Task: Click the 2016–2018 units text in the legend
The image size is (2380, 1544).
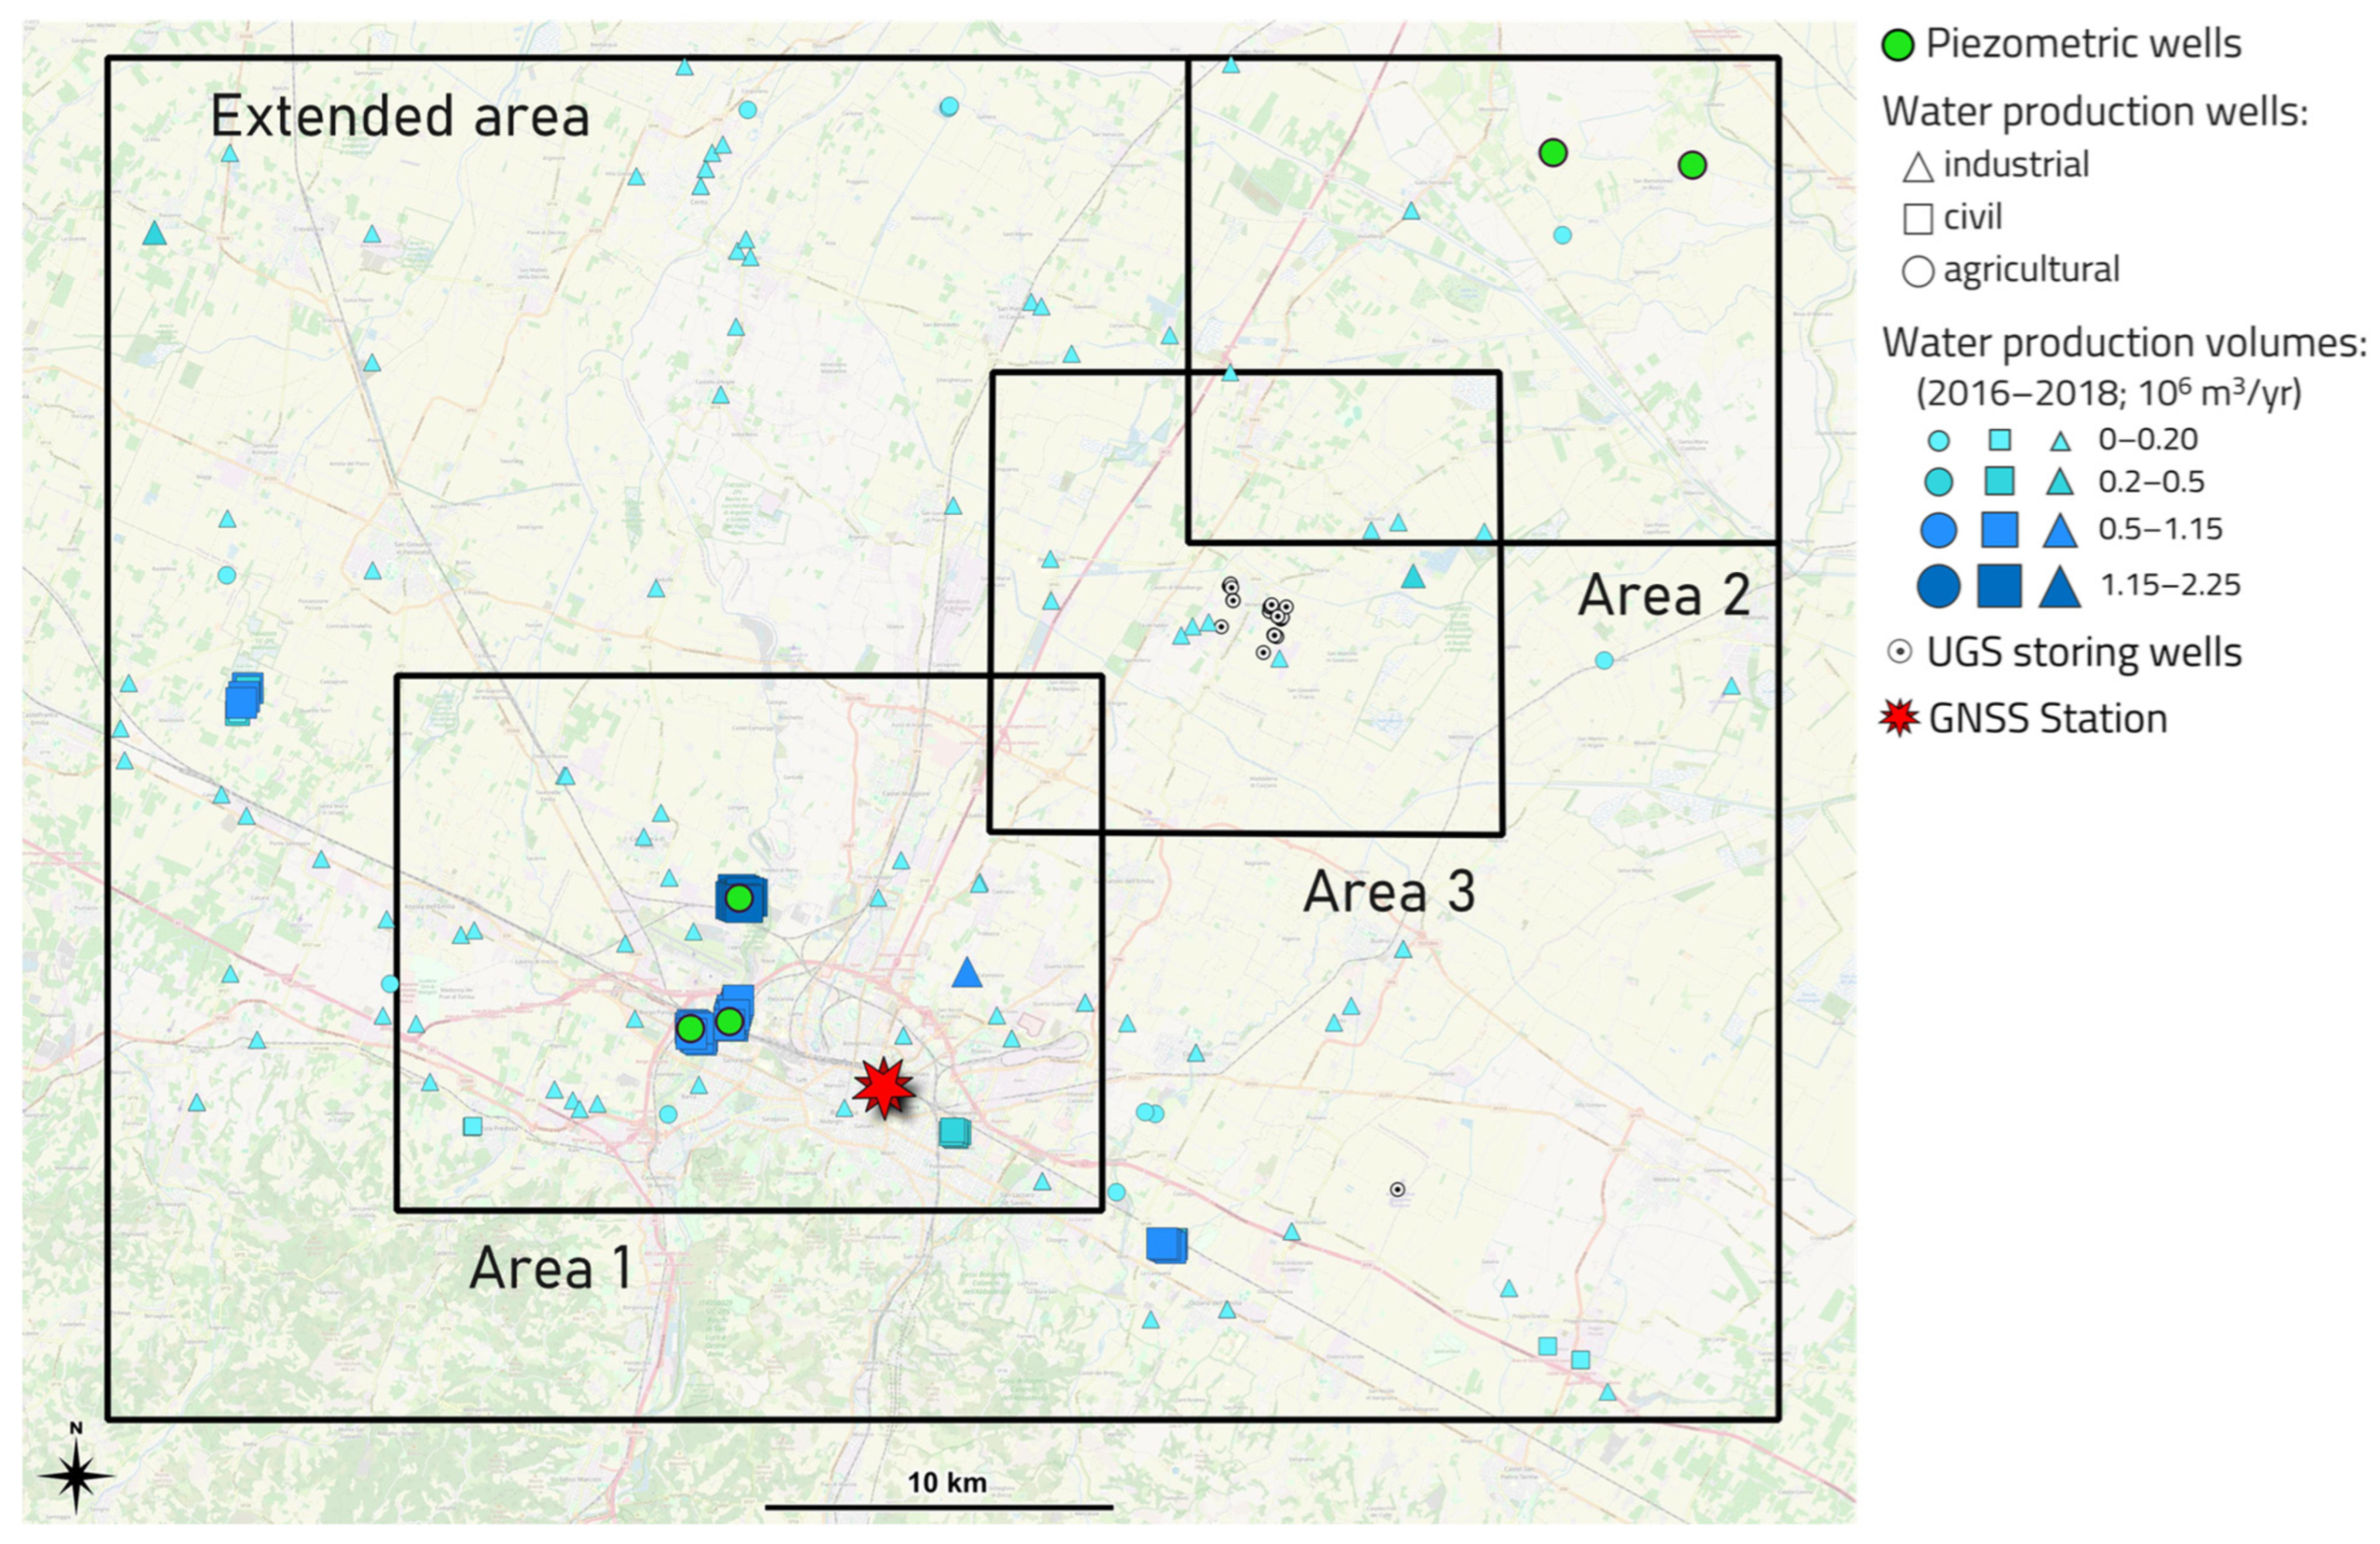Action: pyautogui.click(x=2109, y=393)
